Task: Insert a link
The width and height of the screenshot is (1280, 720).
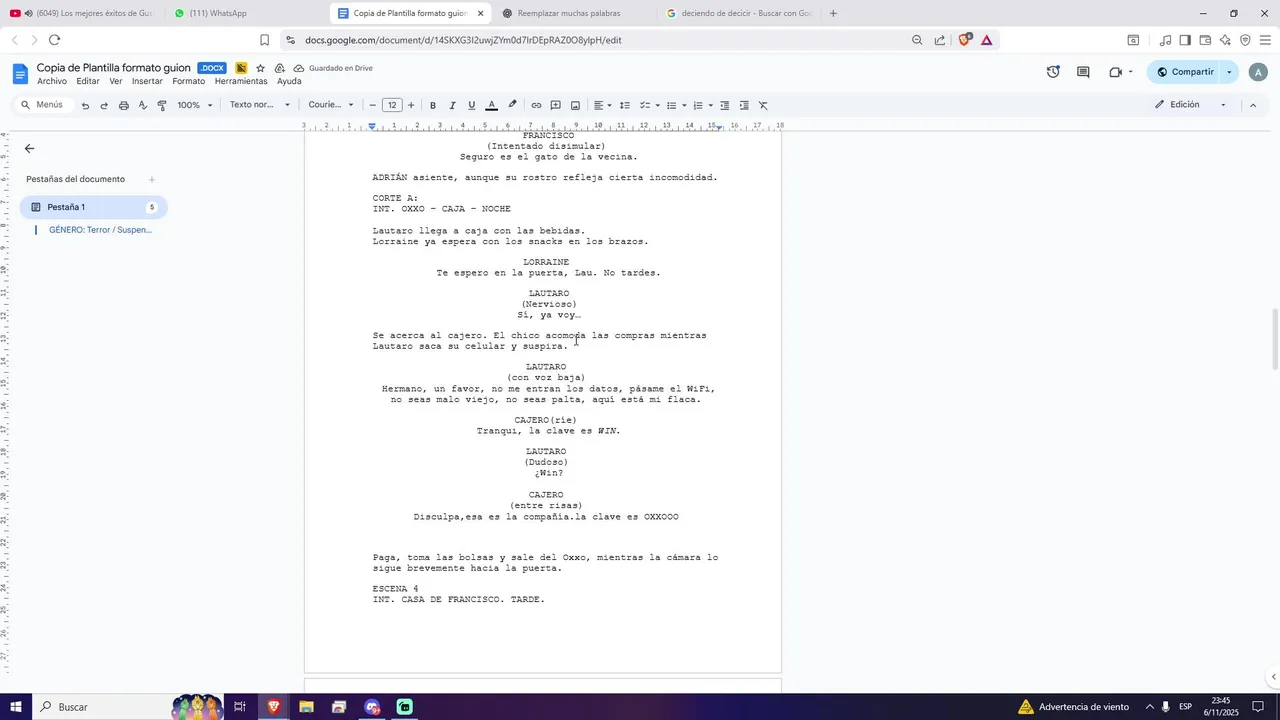Action: coord(536,105)
